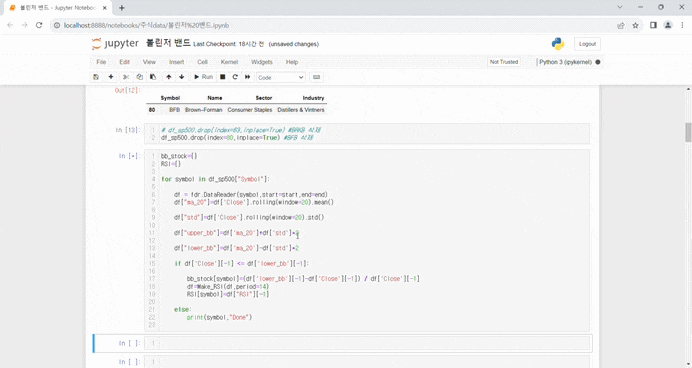Open the tab search chevron
The width and height of the screenshot is (692, 368).
coord(620,7)
